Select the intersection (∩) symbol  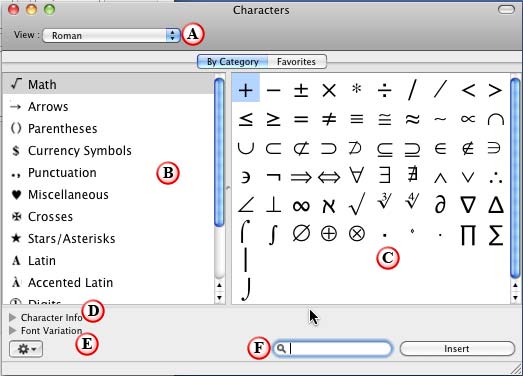[496, 119]
